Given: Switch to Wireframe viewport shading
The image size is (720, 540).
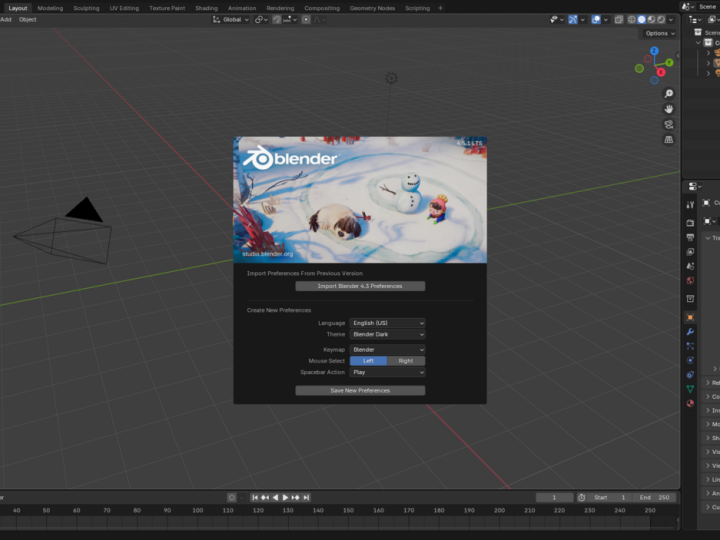Looking at the screenshot, I should [x=632, y=20].
